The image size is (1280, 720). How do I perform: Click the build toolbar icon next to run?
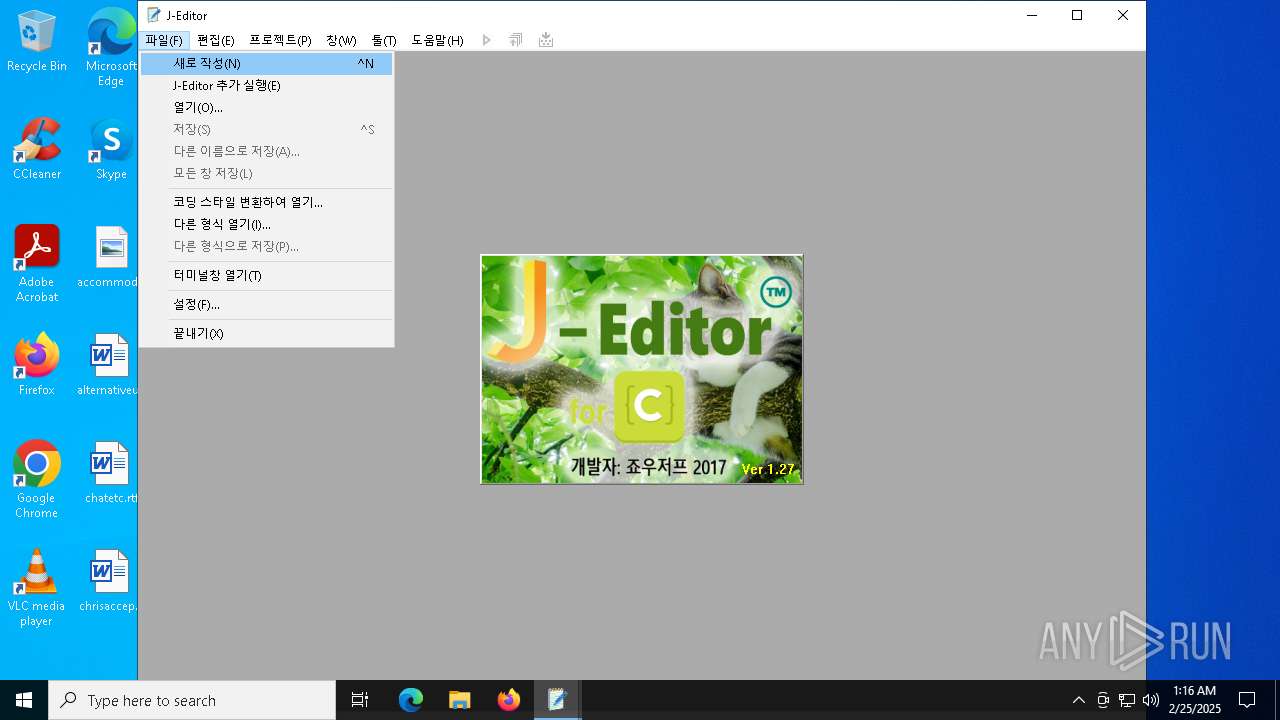[x=516, y=40]
